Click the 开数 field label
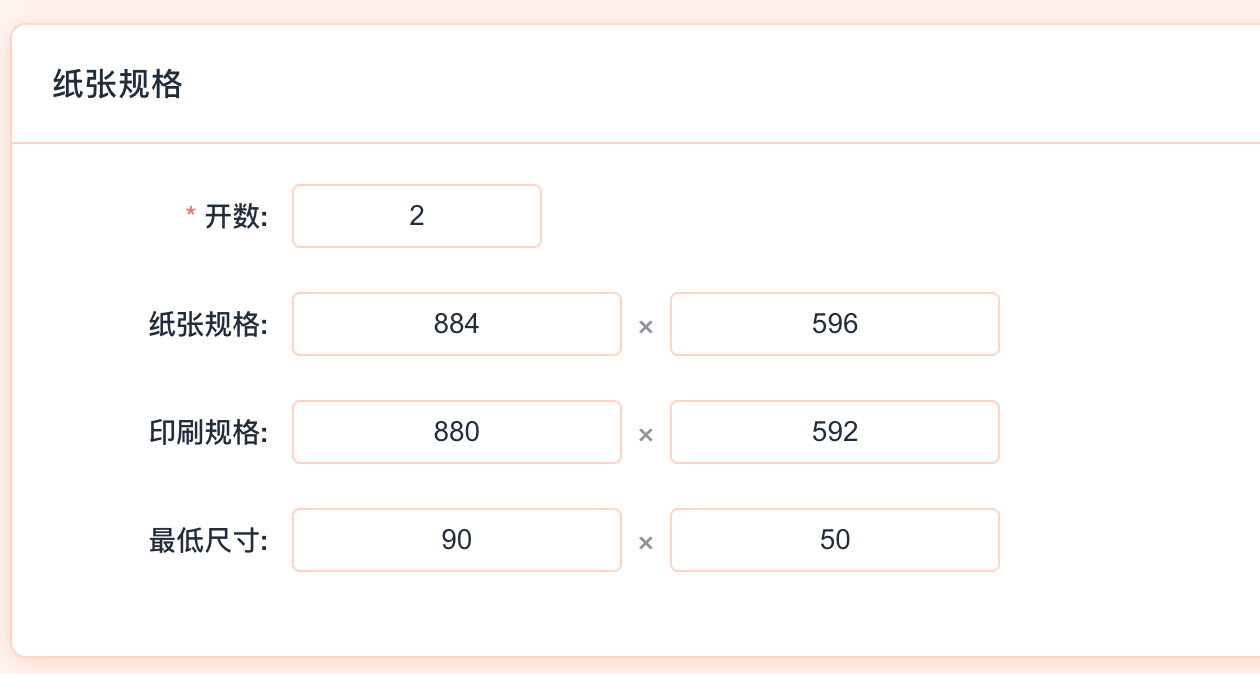Image resolution: width=1260 pixels, height=674 pixels. click(236, 216)
